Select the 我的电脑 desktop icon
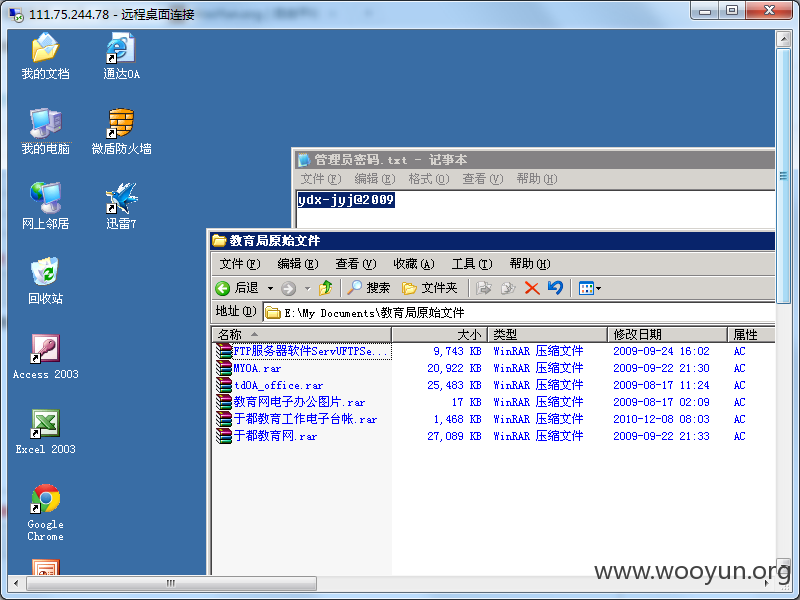 45,132
